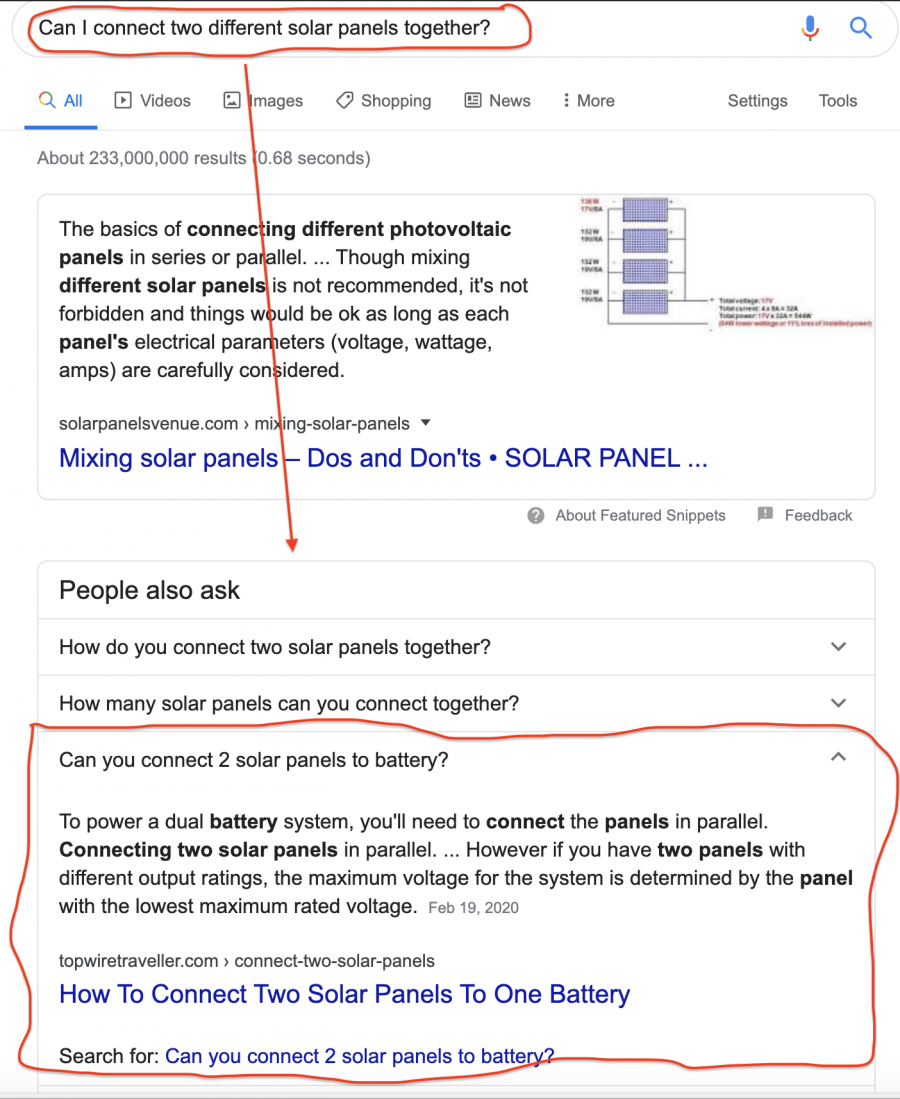This screenshot has width=900, height=1099.
Task: Click the News newspaper icon
Action: tap(473, 100)
